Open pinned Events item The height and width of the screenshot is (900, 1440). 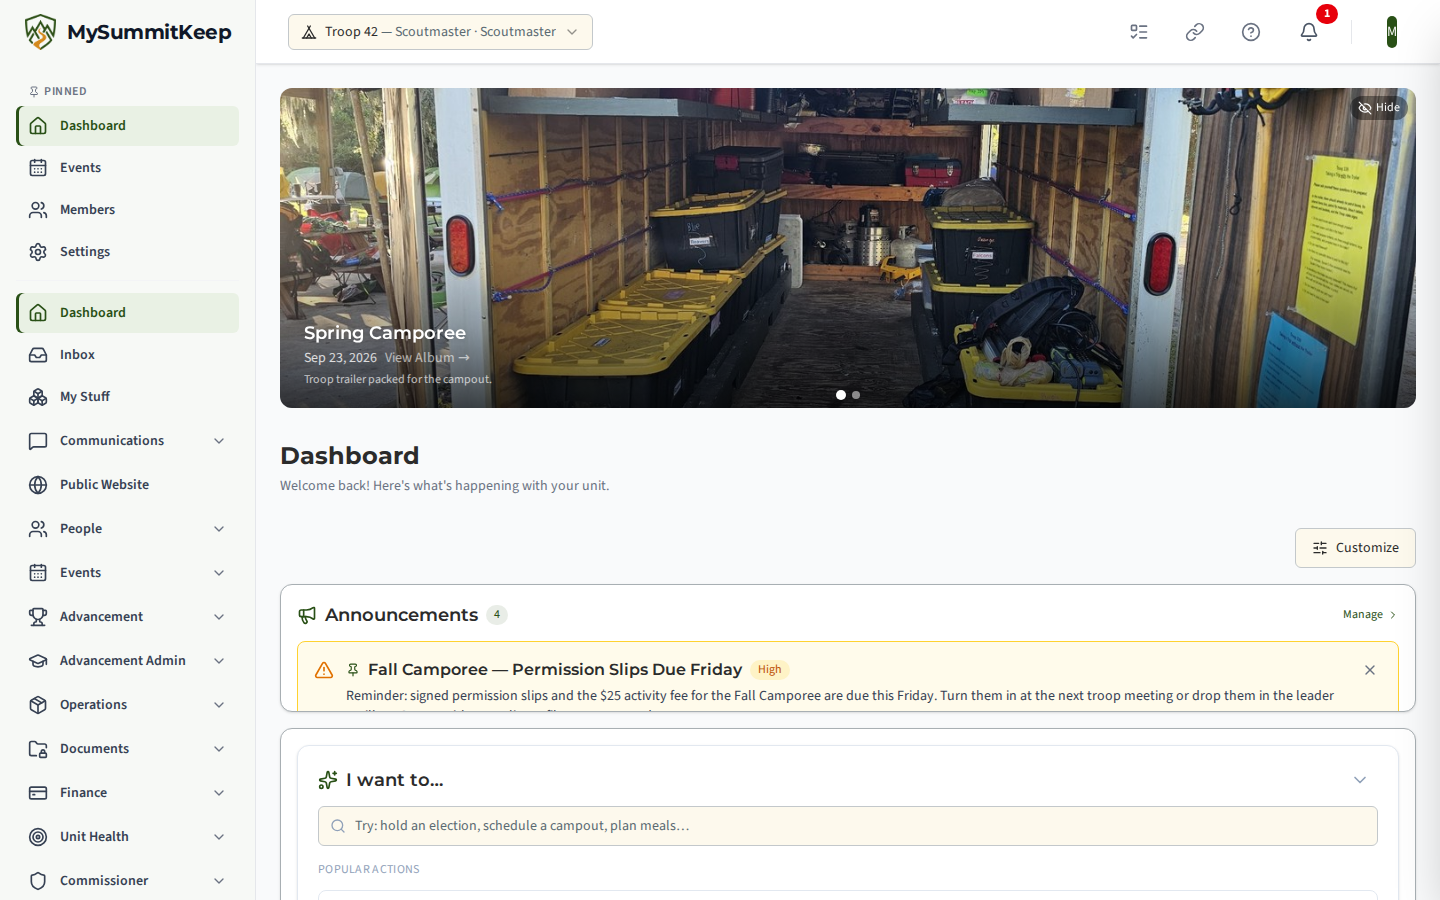(127, 168)
